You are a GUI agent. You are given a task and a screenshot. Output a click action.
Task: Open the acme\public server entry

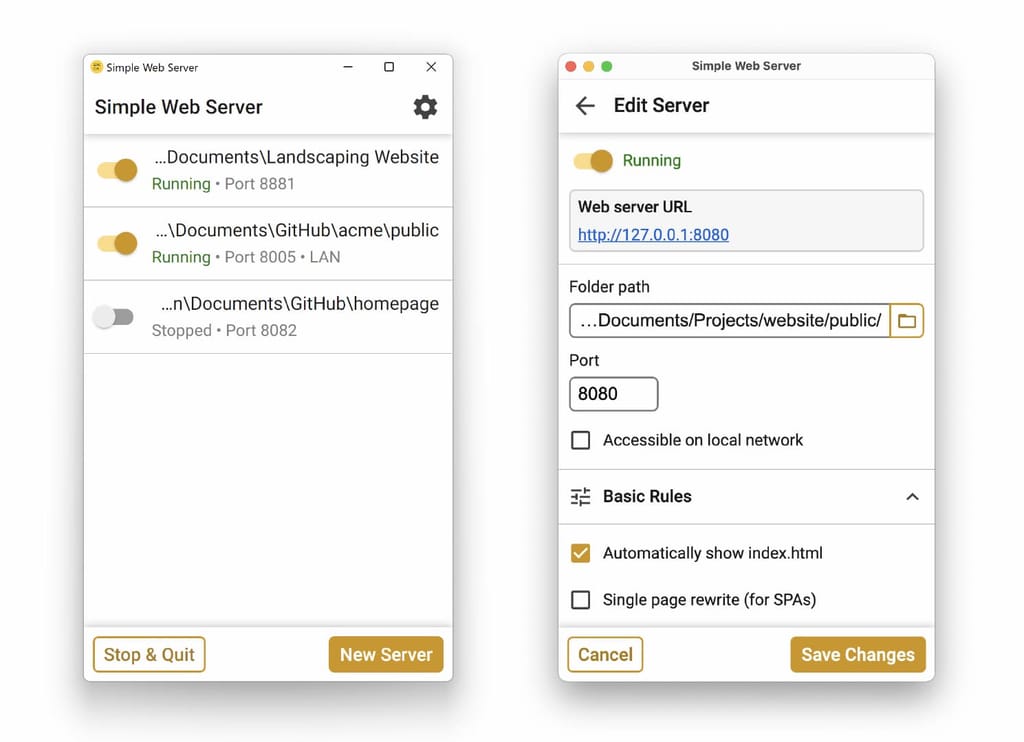coord(296,243)
